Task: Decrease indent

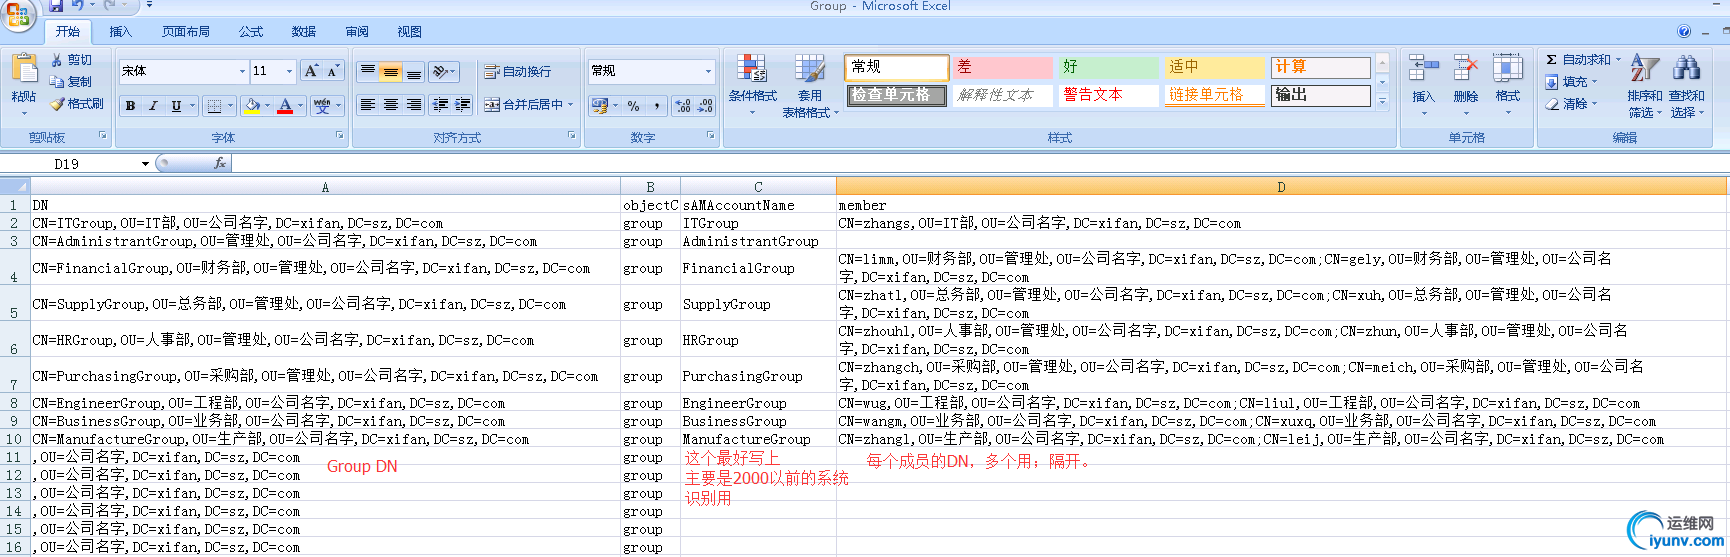Action: (440, 105)
